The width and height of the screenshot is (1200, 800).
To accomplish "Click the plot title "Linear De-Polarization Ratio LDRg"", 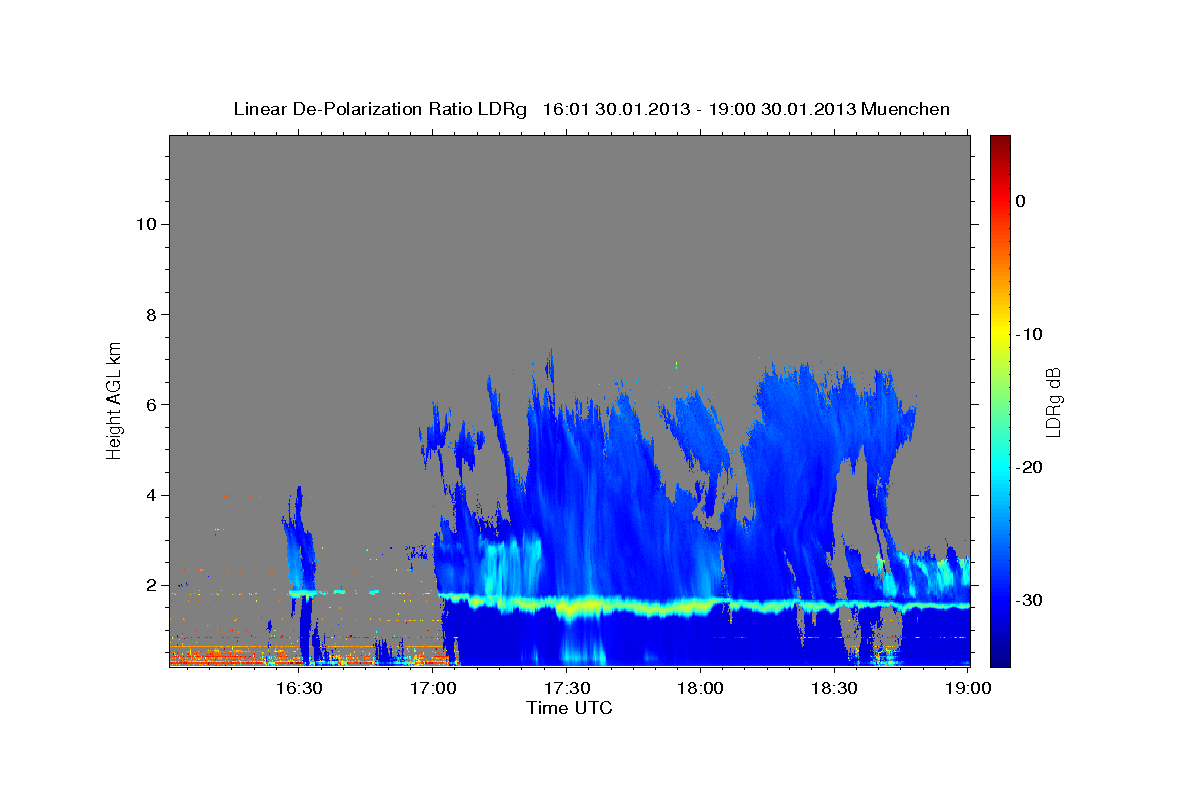I will click(x=380, y=109).
